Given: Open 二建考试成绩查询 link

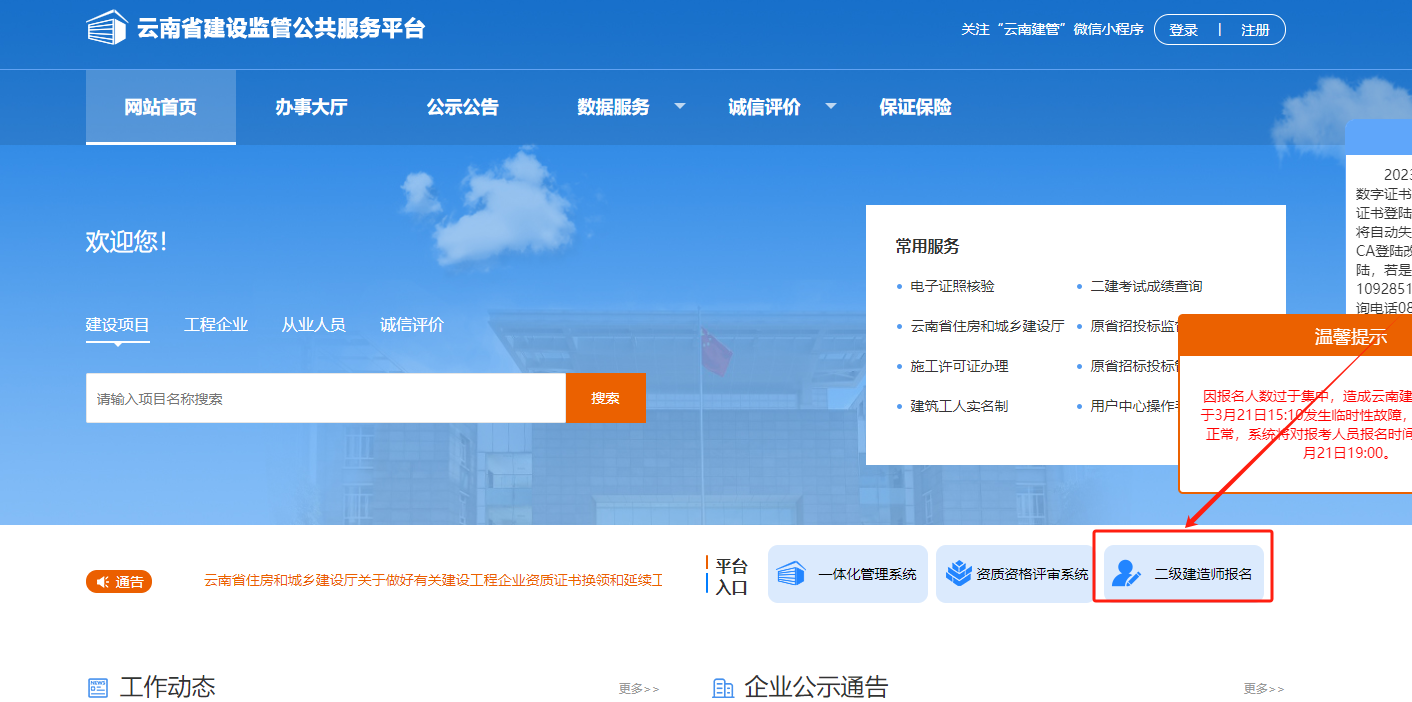Looking at the screenshot, I should (1146, 286).
